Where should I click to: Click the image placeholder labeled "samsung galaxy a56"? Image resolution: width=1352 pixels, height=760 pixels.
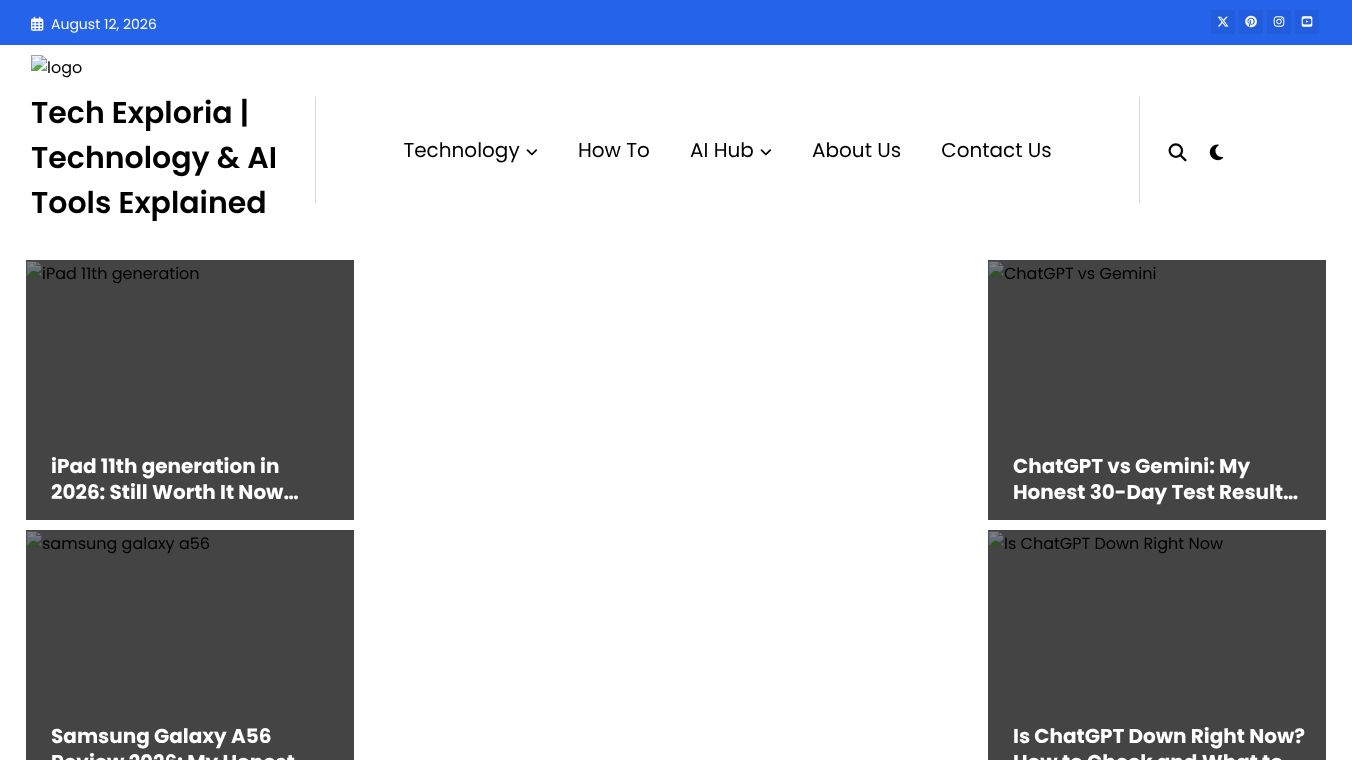click(x=190, y=645)
